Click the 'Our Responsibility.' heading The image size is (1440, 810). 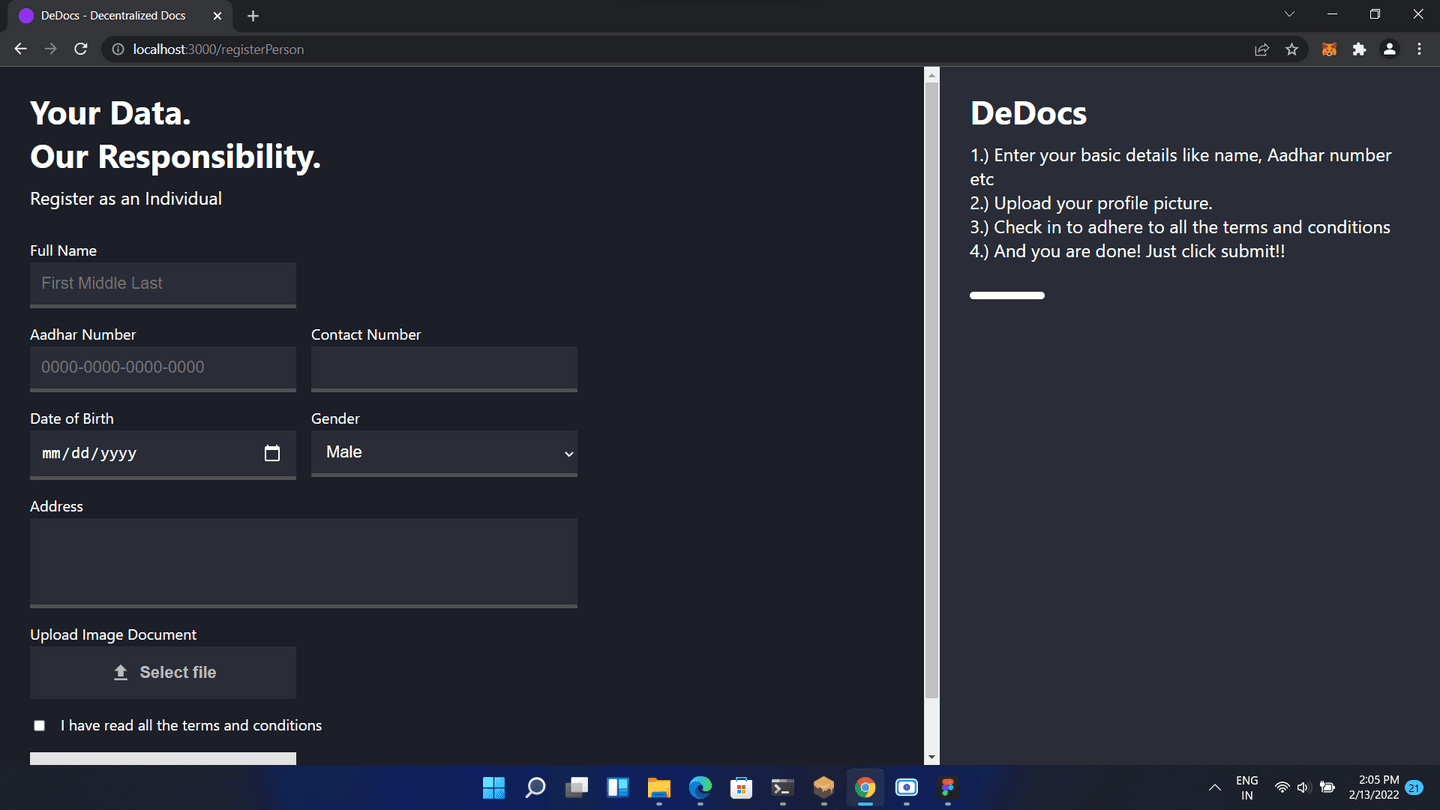pyautogui.click(x=175, y=157)
